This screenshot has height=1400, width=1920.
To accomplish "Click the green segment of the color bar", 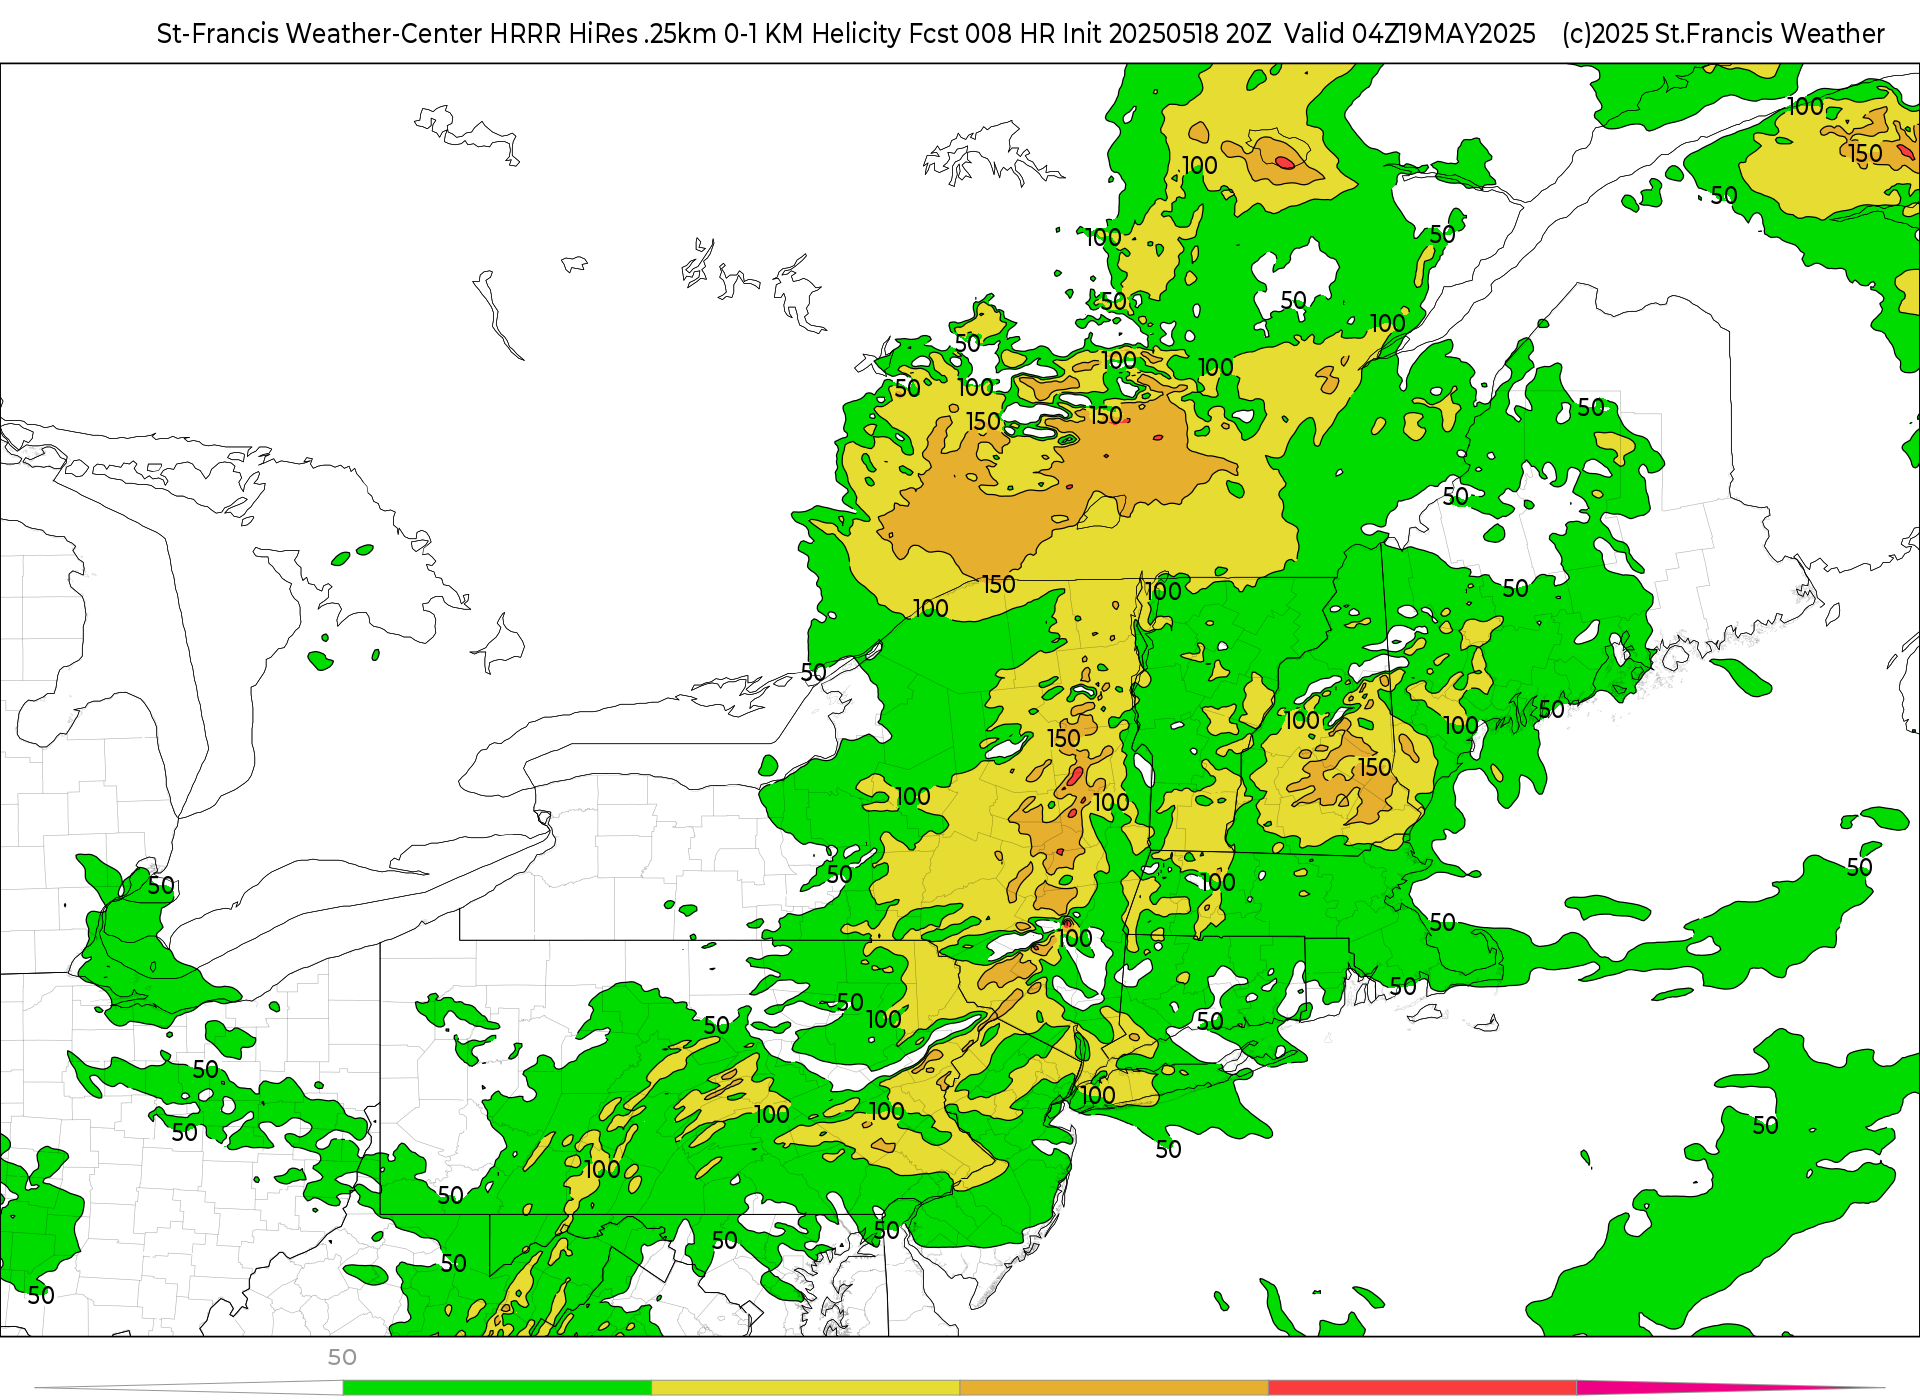I will point(497,1387).
